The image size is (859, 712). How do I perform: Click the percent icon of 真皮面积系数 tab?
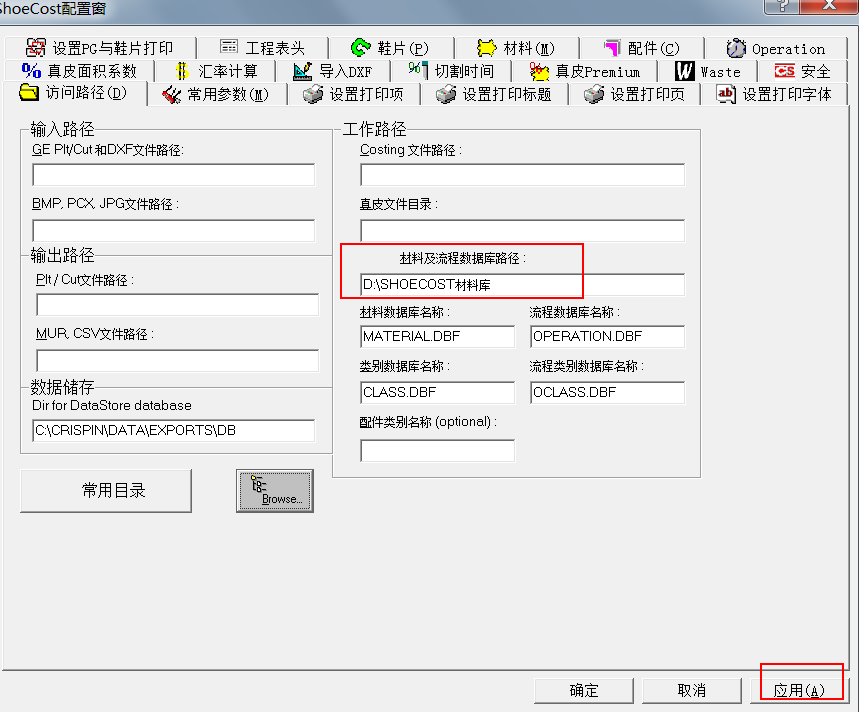pyautogui.click(x=31, y=71)
